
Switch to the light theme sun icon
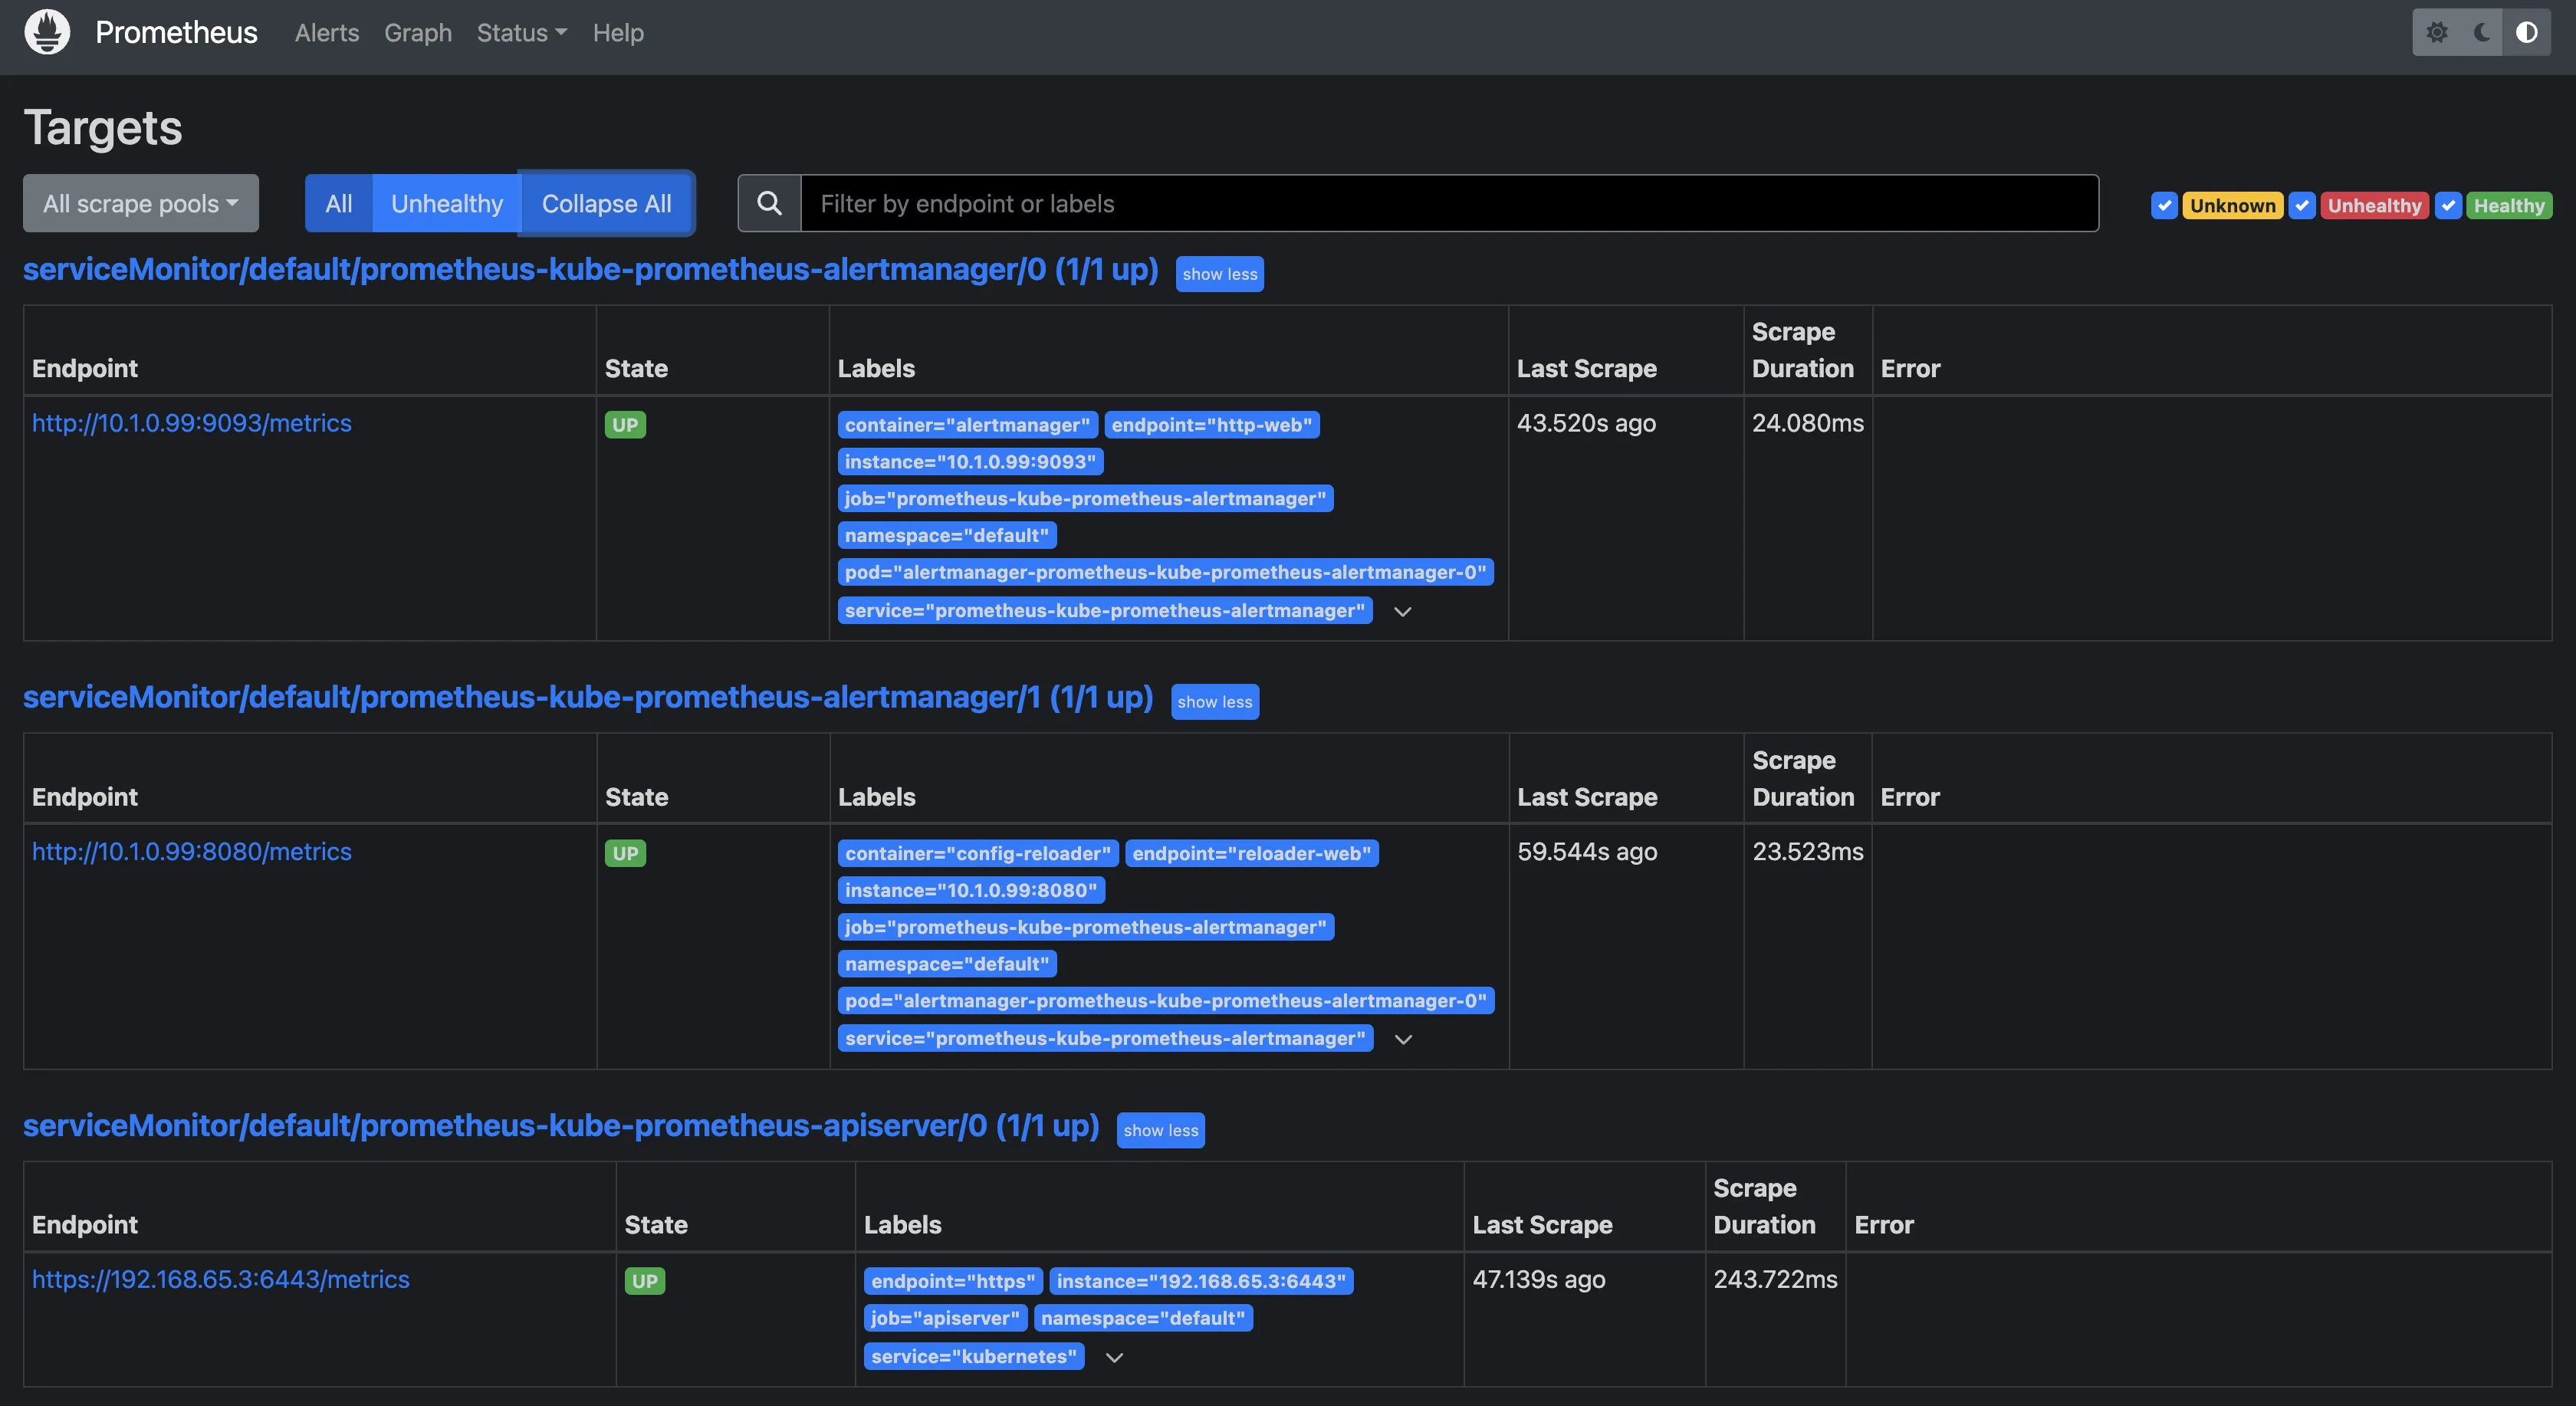point(2437,33)
